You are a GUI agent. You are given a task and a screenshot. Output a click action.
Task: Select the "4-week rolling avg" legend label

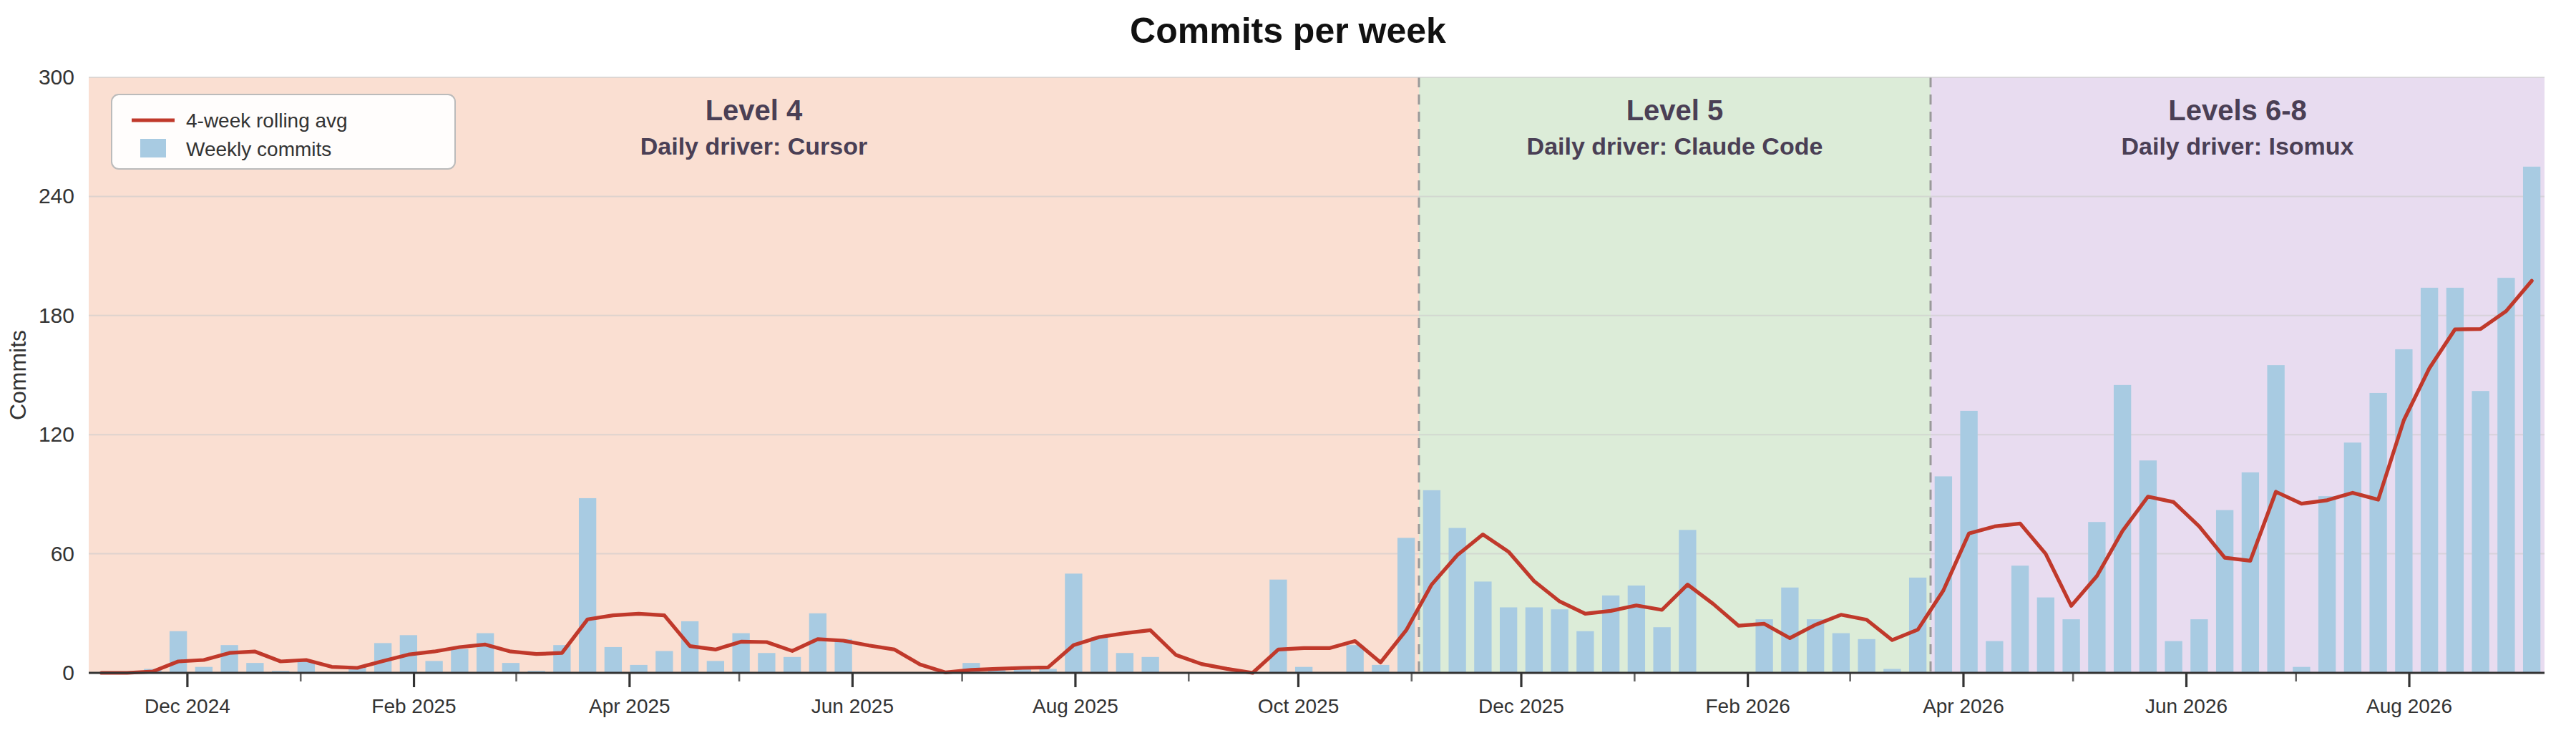click(x=266, y=121)
